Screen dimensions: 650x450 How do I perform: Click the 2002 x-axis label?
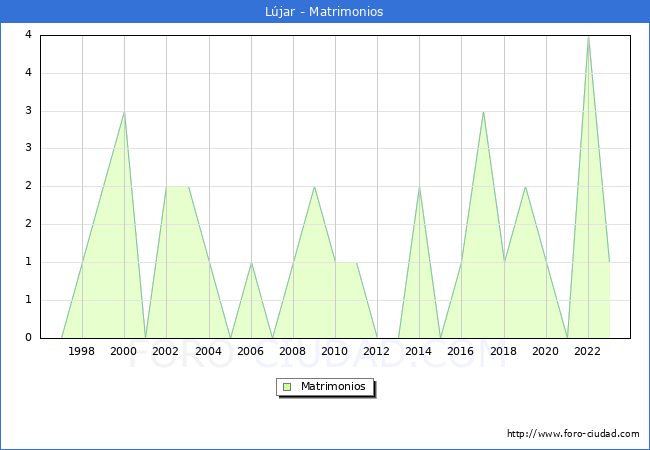coord(165,351)
